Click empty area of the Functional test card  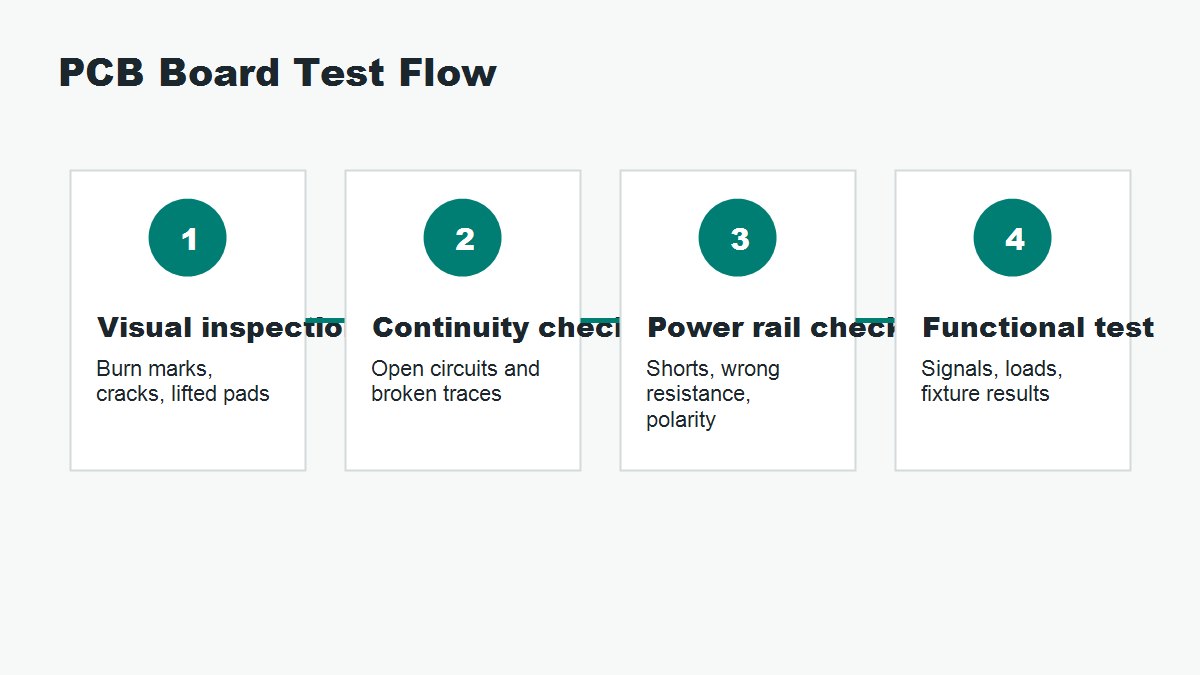point(1012,440)
